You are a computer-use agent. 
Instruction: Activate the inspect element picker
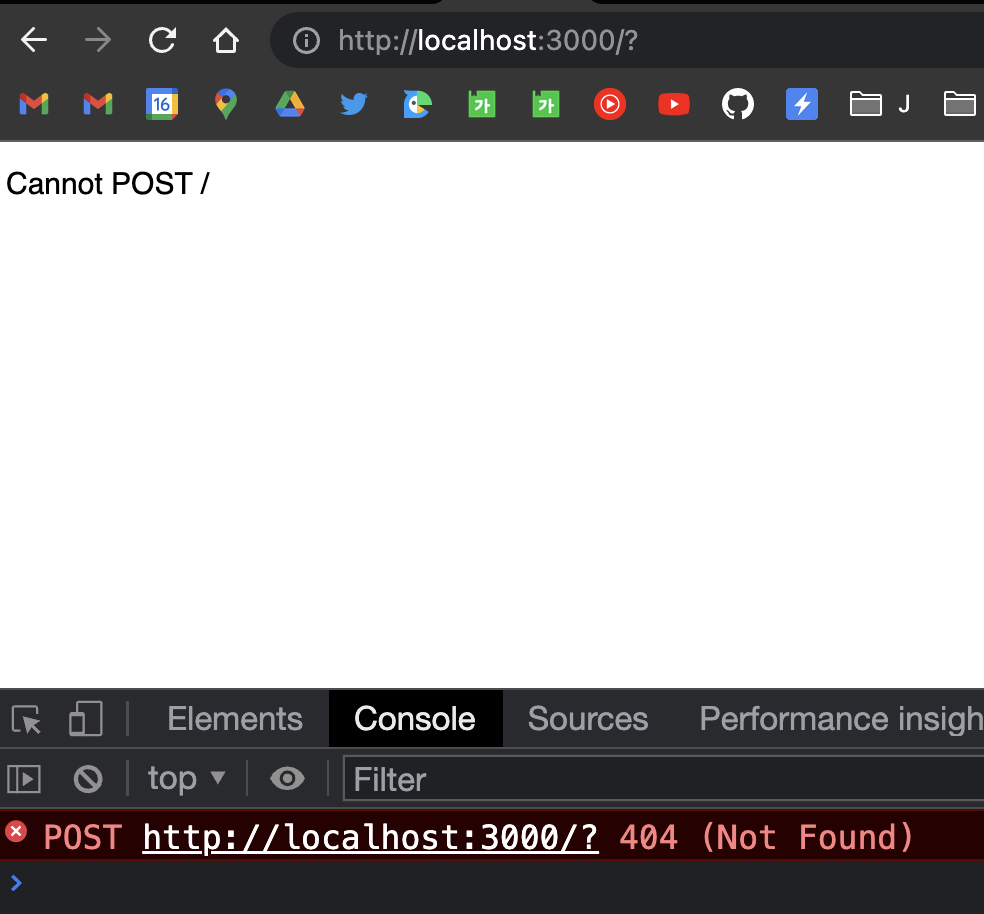26,719
